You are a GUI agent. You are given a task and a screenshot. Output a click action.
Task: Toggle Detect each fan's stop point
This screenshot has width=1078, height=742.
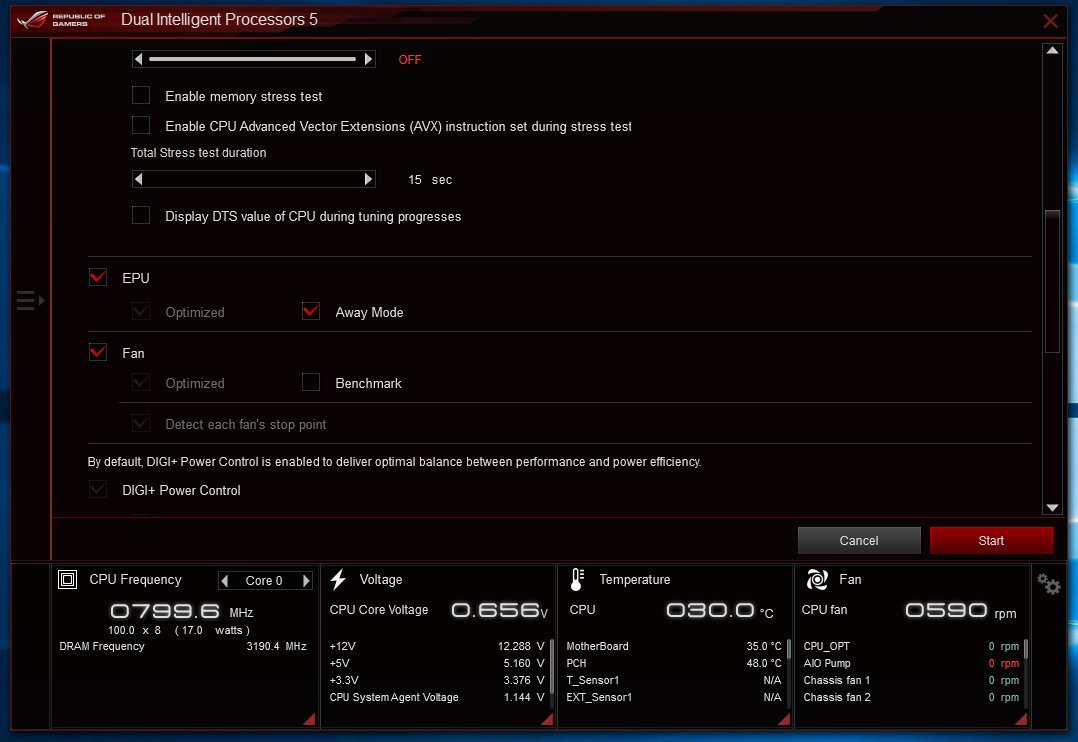coord(141,423)
